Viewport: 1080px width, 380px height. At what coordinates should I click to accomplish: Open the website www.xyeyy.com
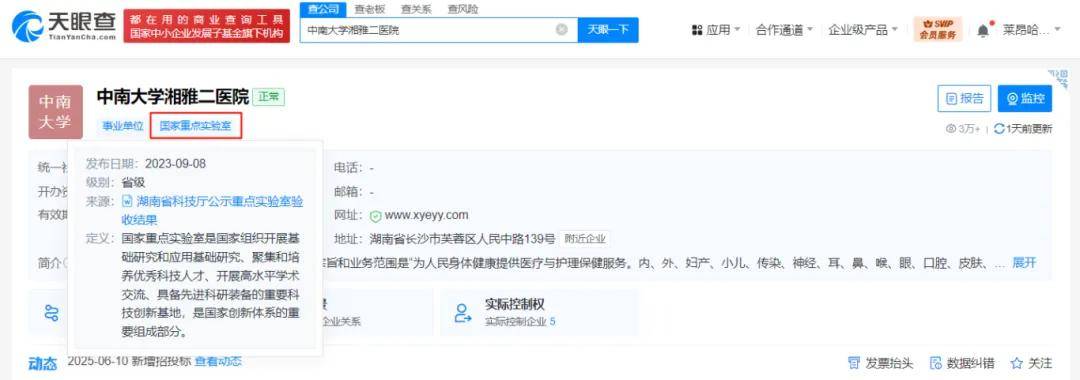(x=426, y=215)
